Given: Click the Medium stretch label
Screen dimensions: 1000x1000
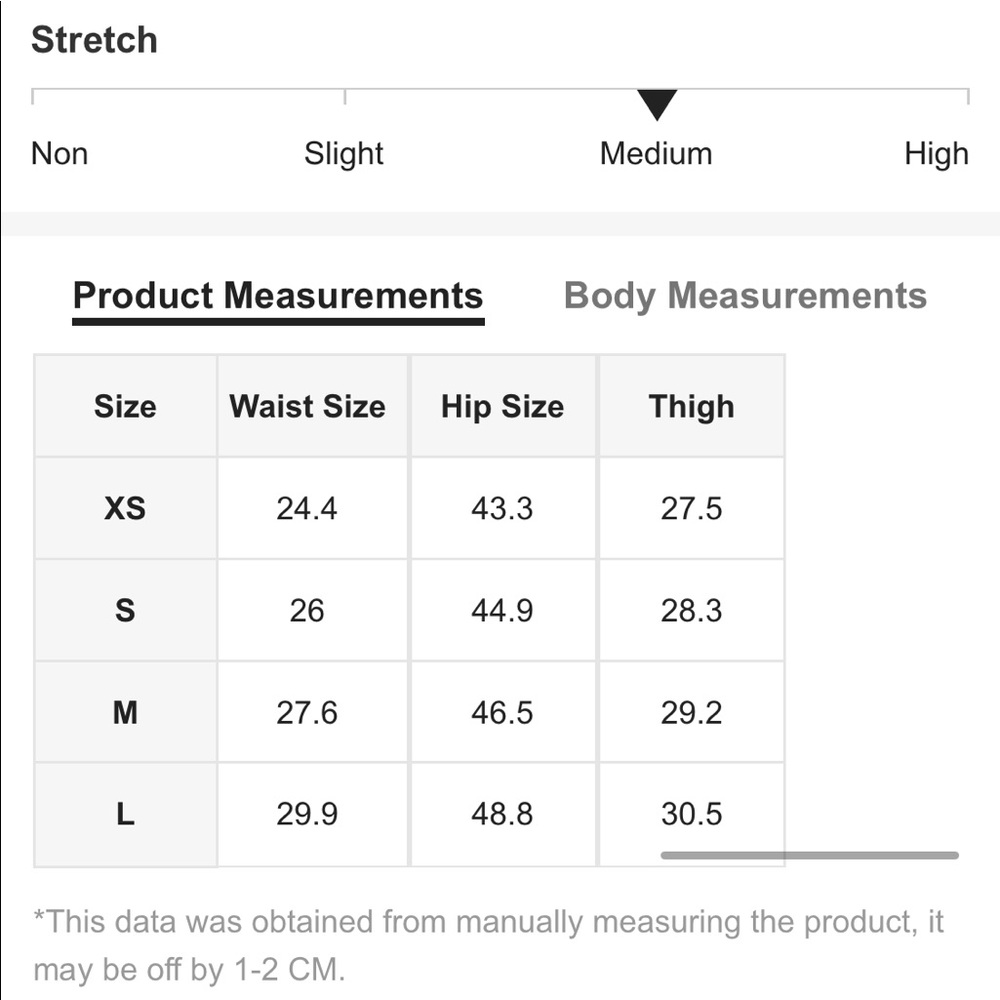Looking at the screenshot, I should pyautogui.click(x=656, y=154).
